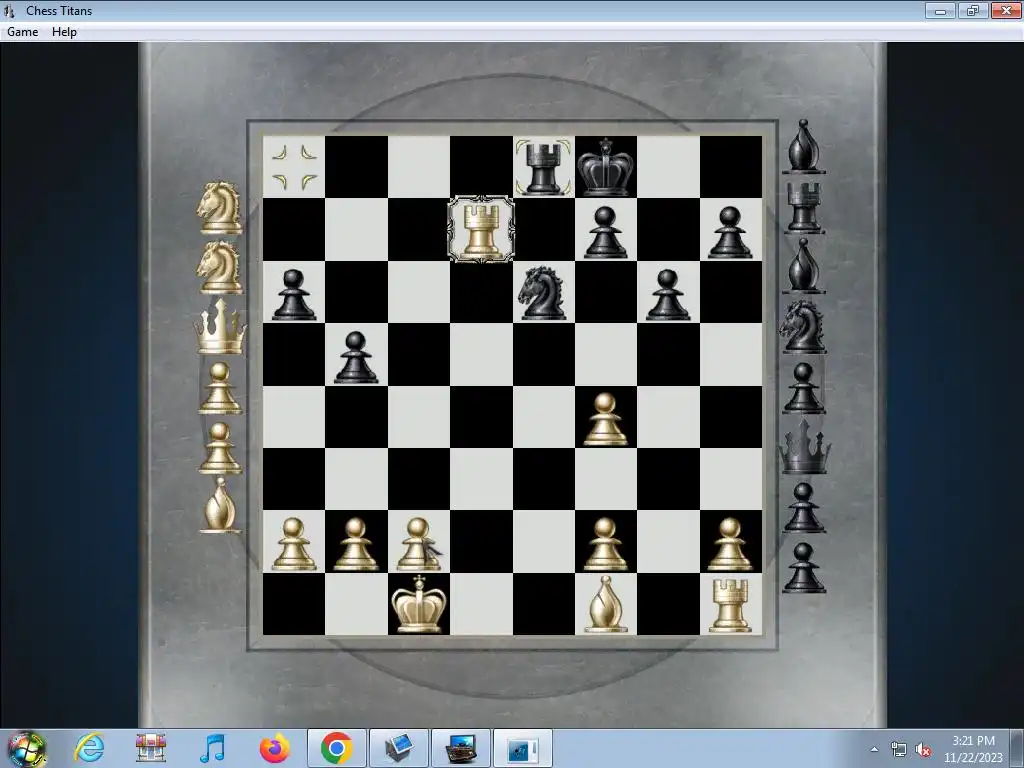
Task: Select the white pawn on f4
Action: [x=605, y=419]
